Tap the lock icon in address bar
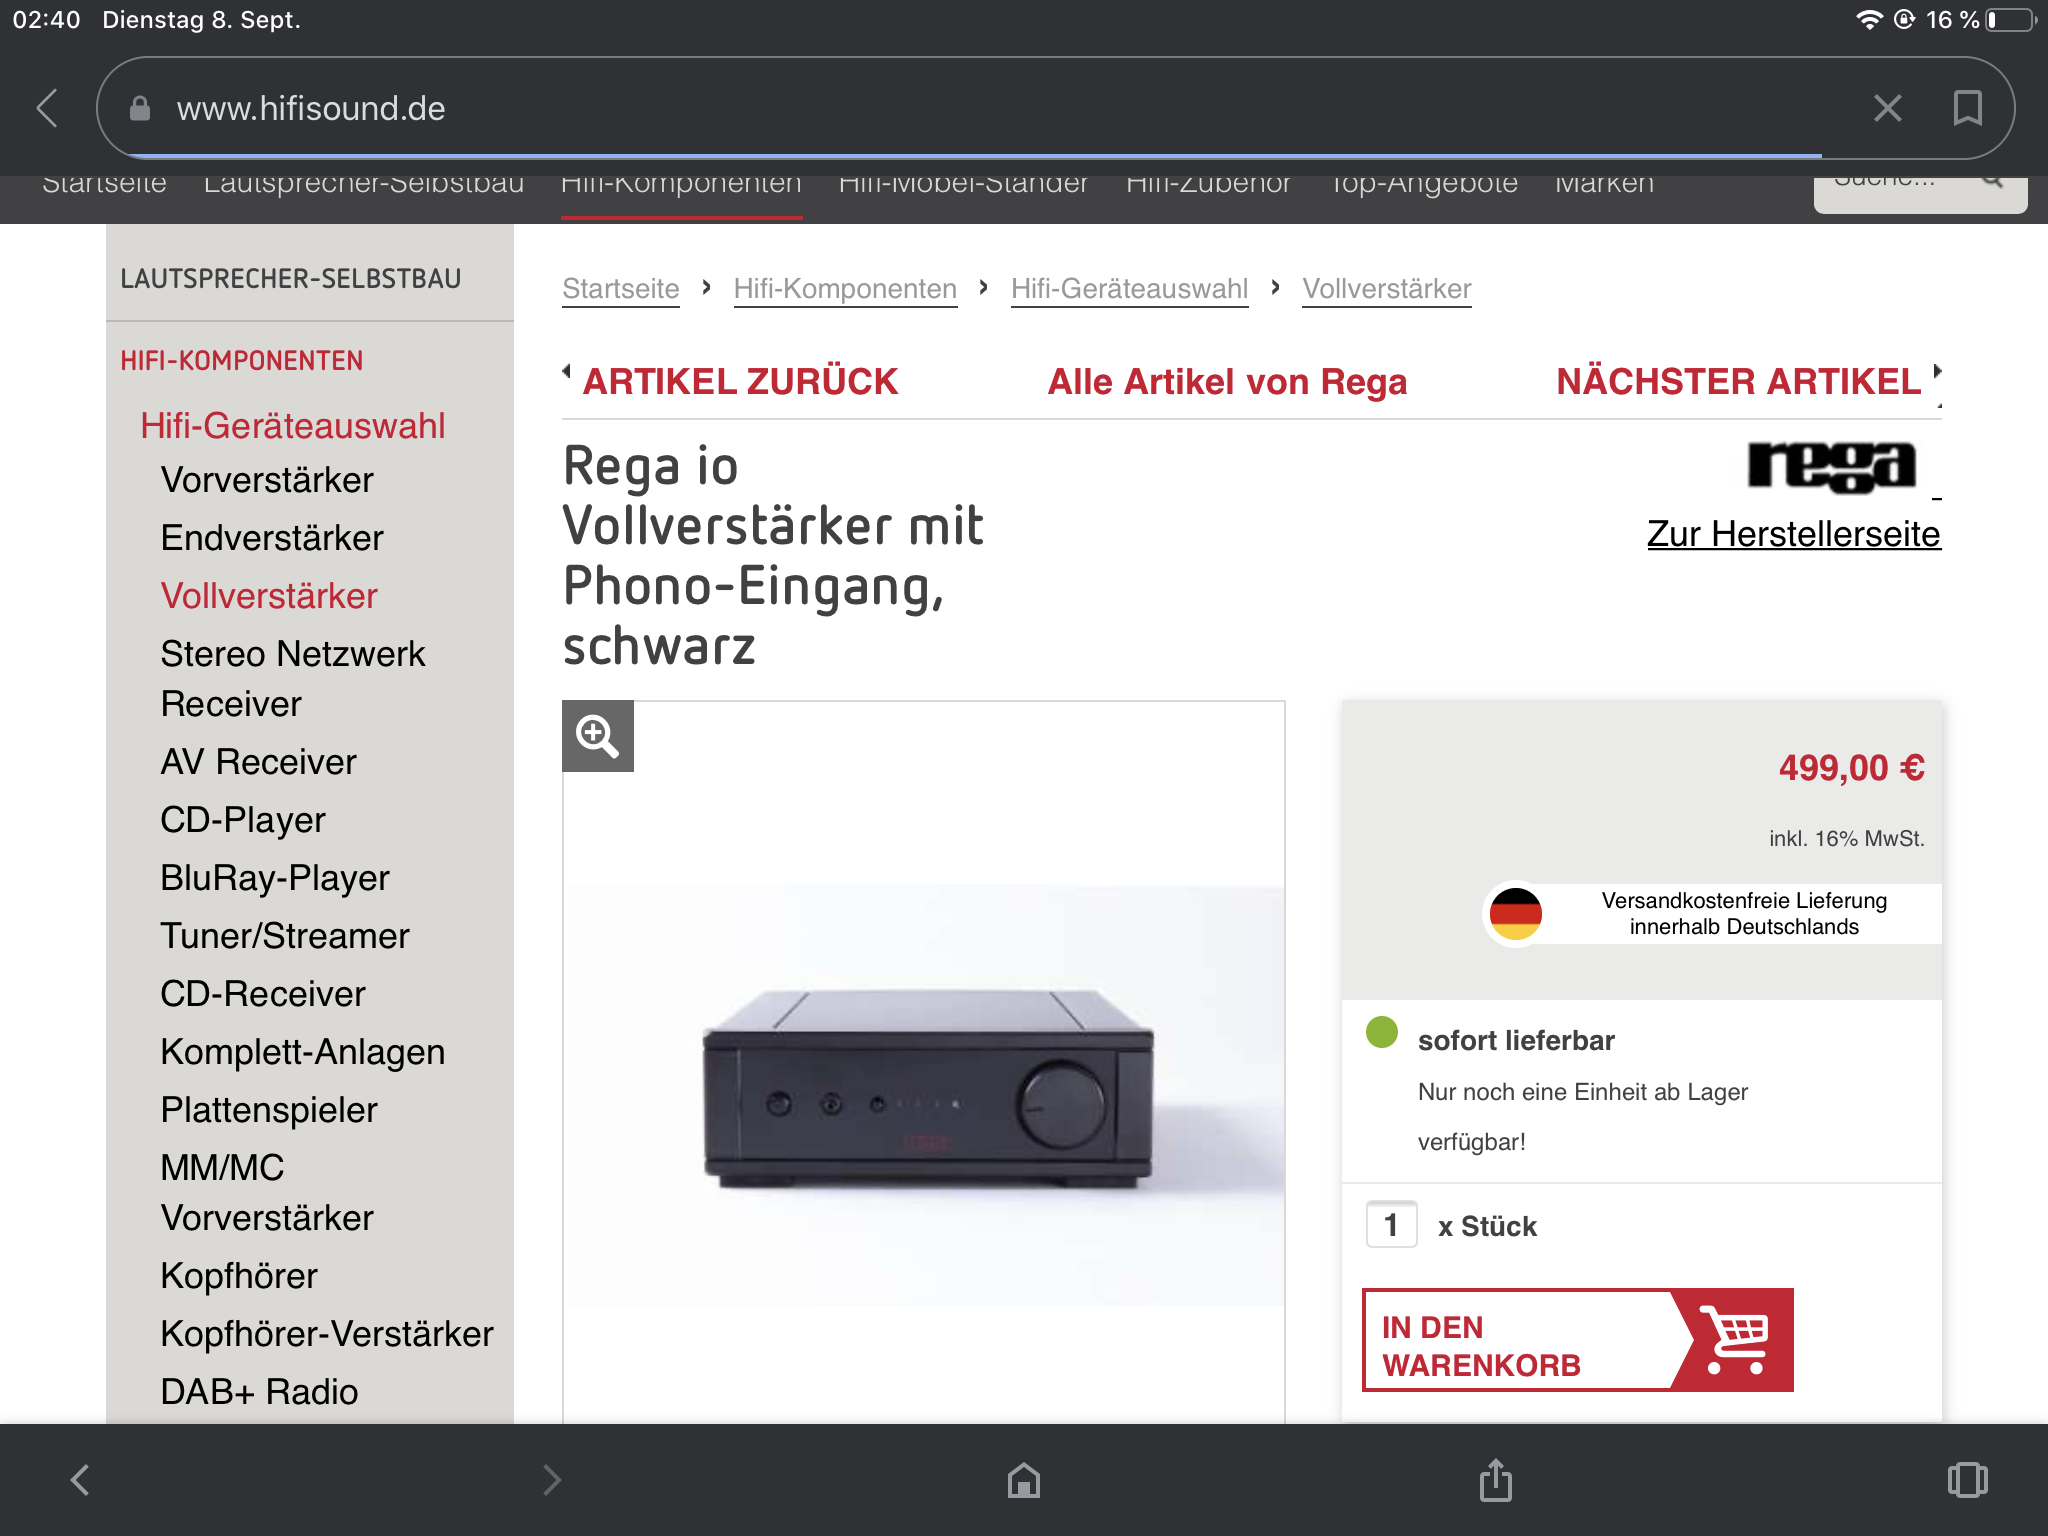The height and width of the screenshot is (1536, 2048). [x=140, y=108]
